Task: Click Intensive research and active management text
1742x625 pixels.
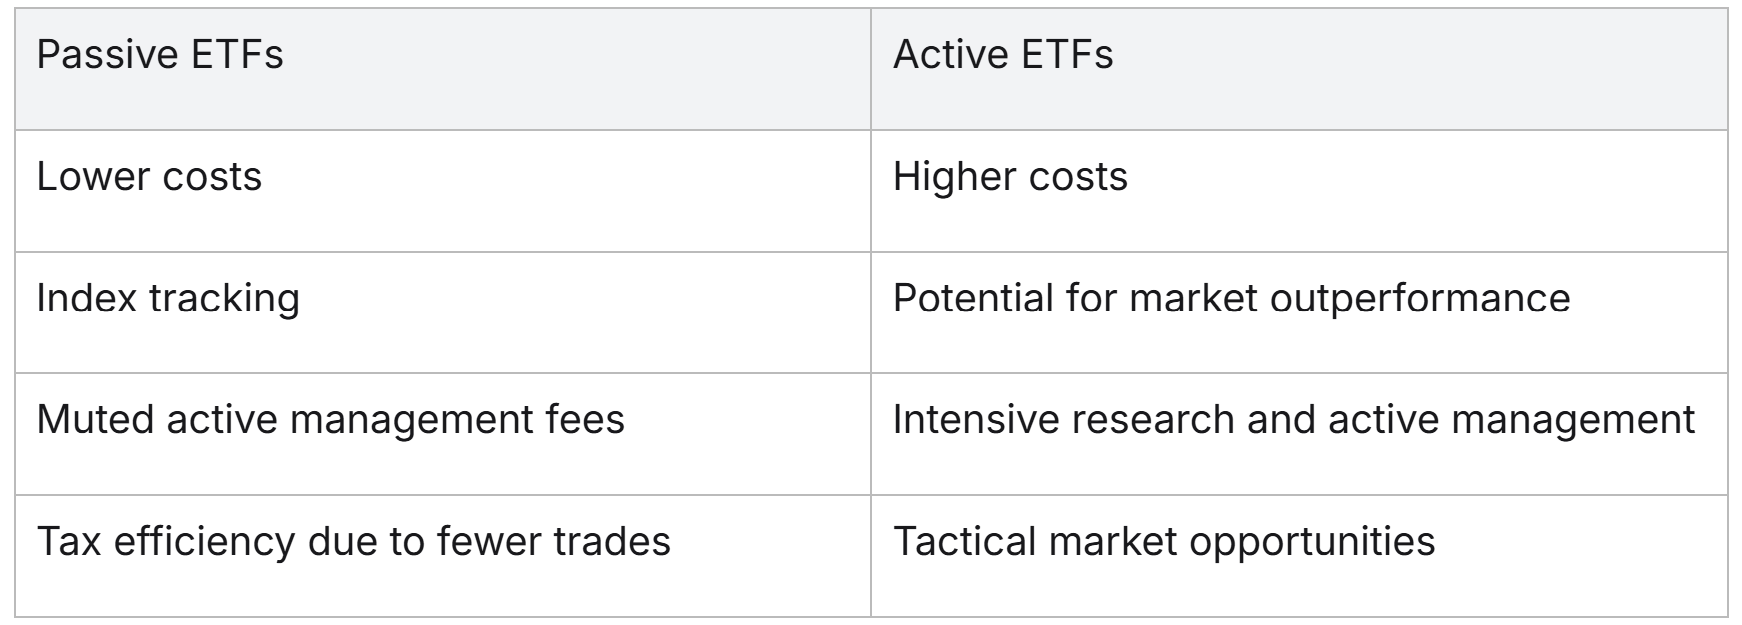Action: 1293,420
